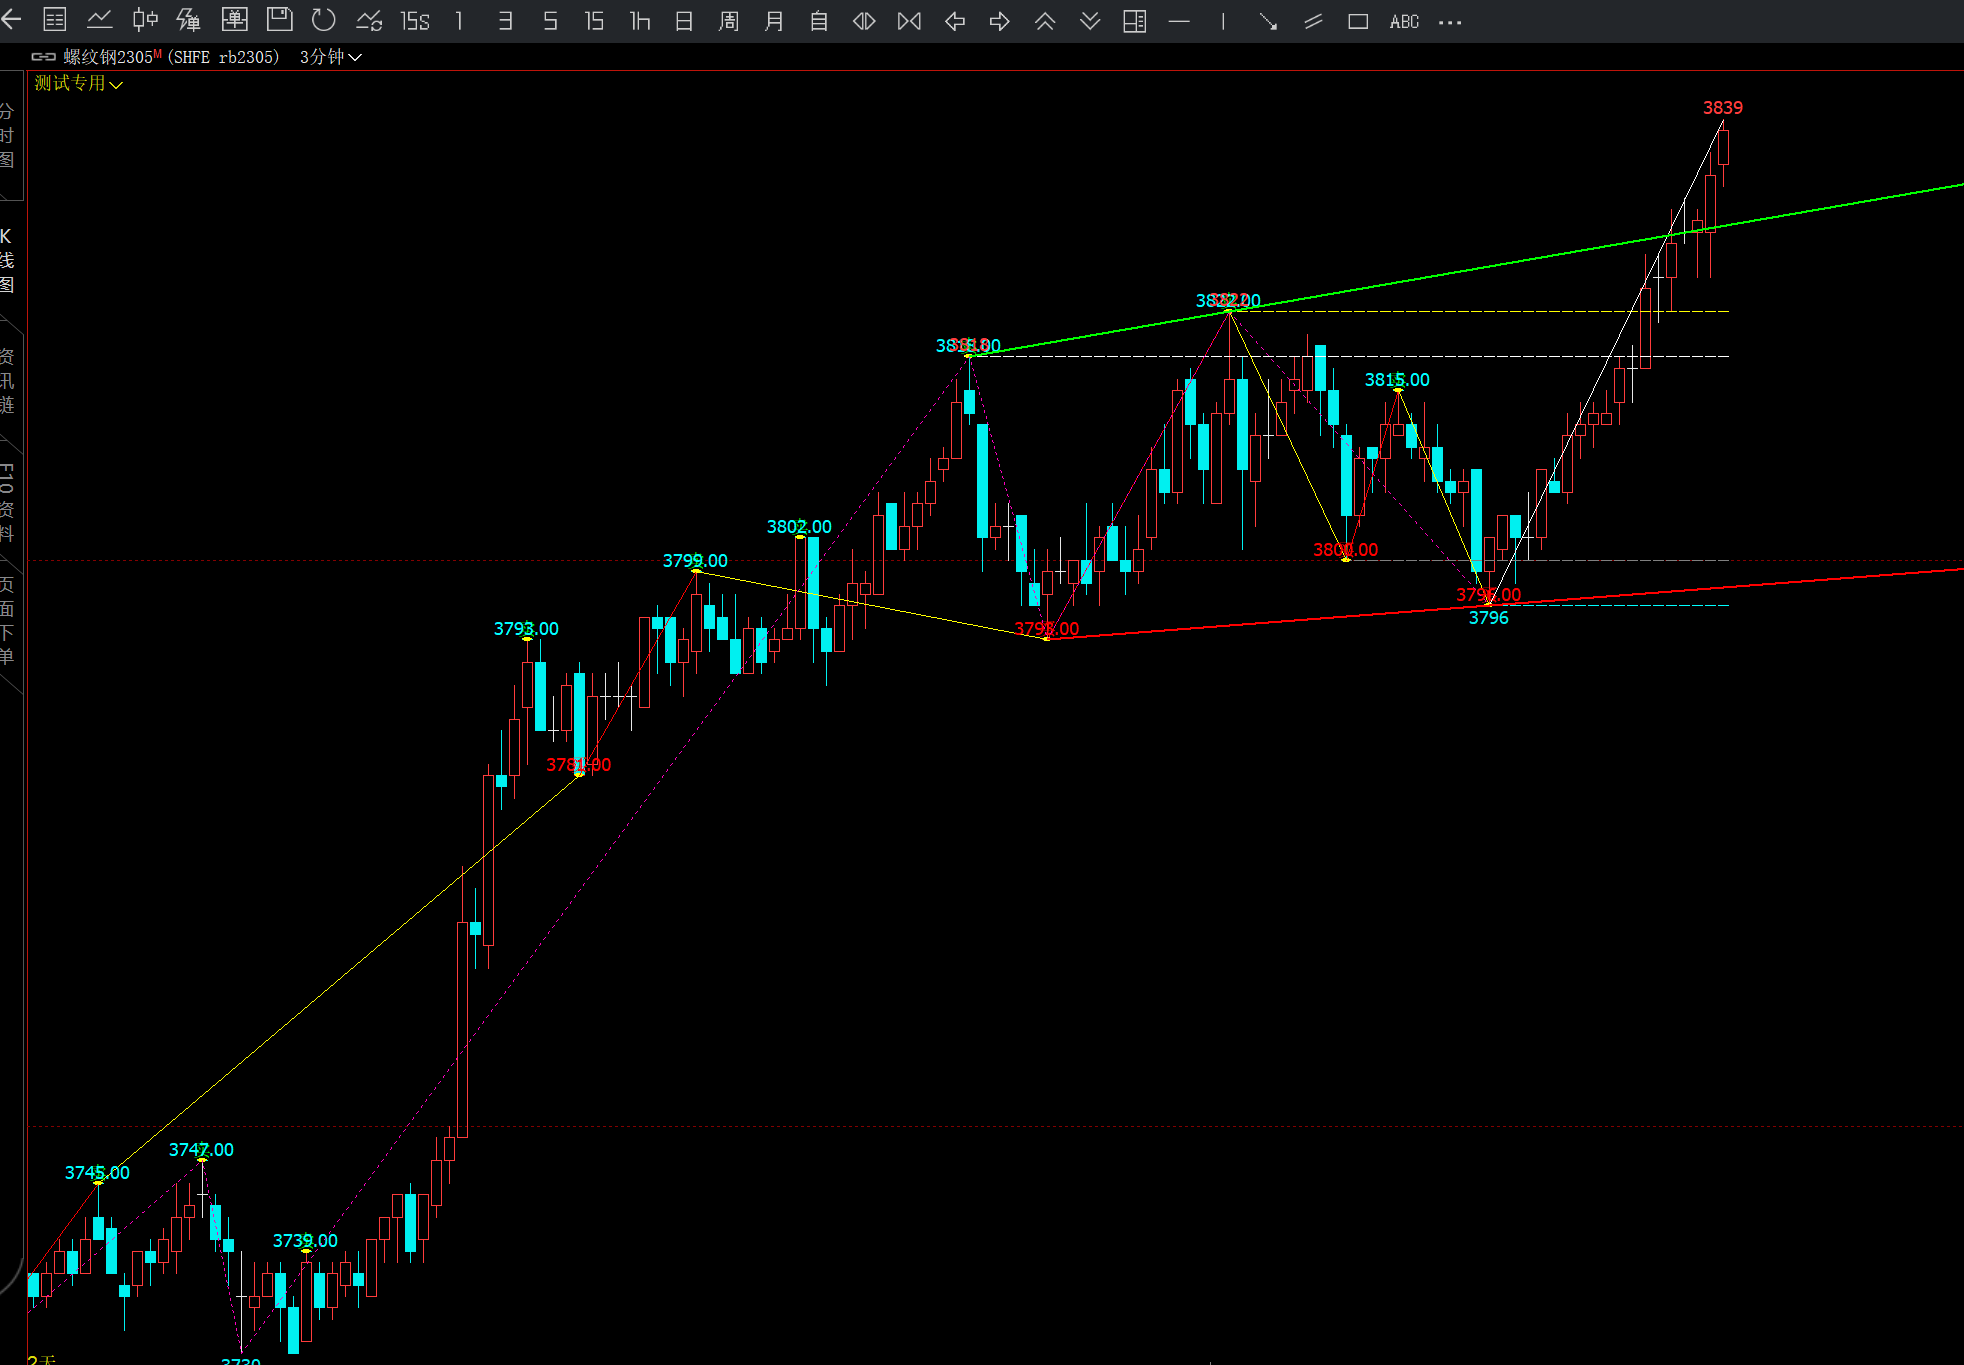Switch to the 日 daily period tab

coord(684,21)
